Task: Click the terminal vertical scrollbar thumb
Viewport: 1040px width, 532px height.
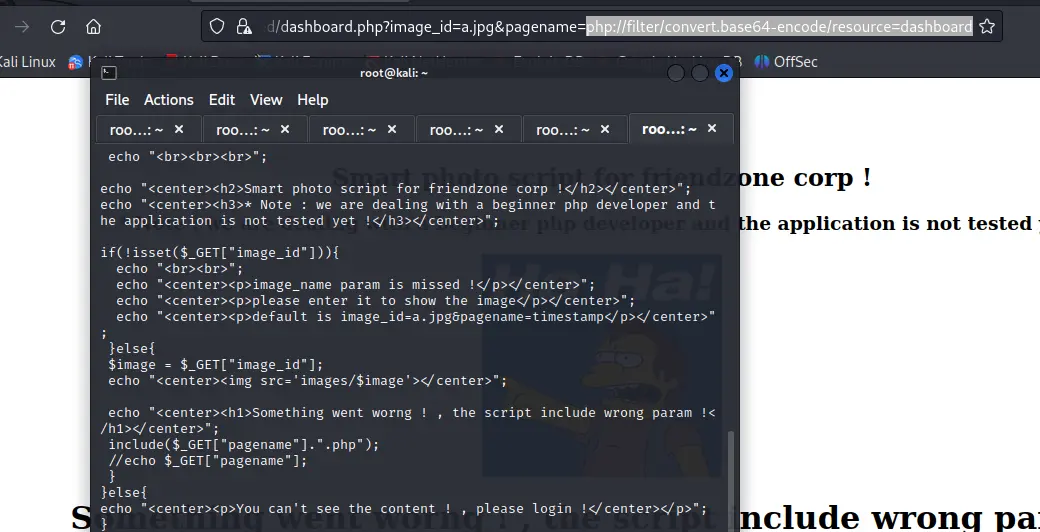Action: pos(731,481)
